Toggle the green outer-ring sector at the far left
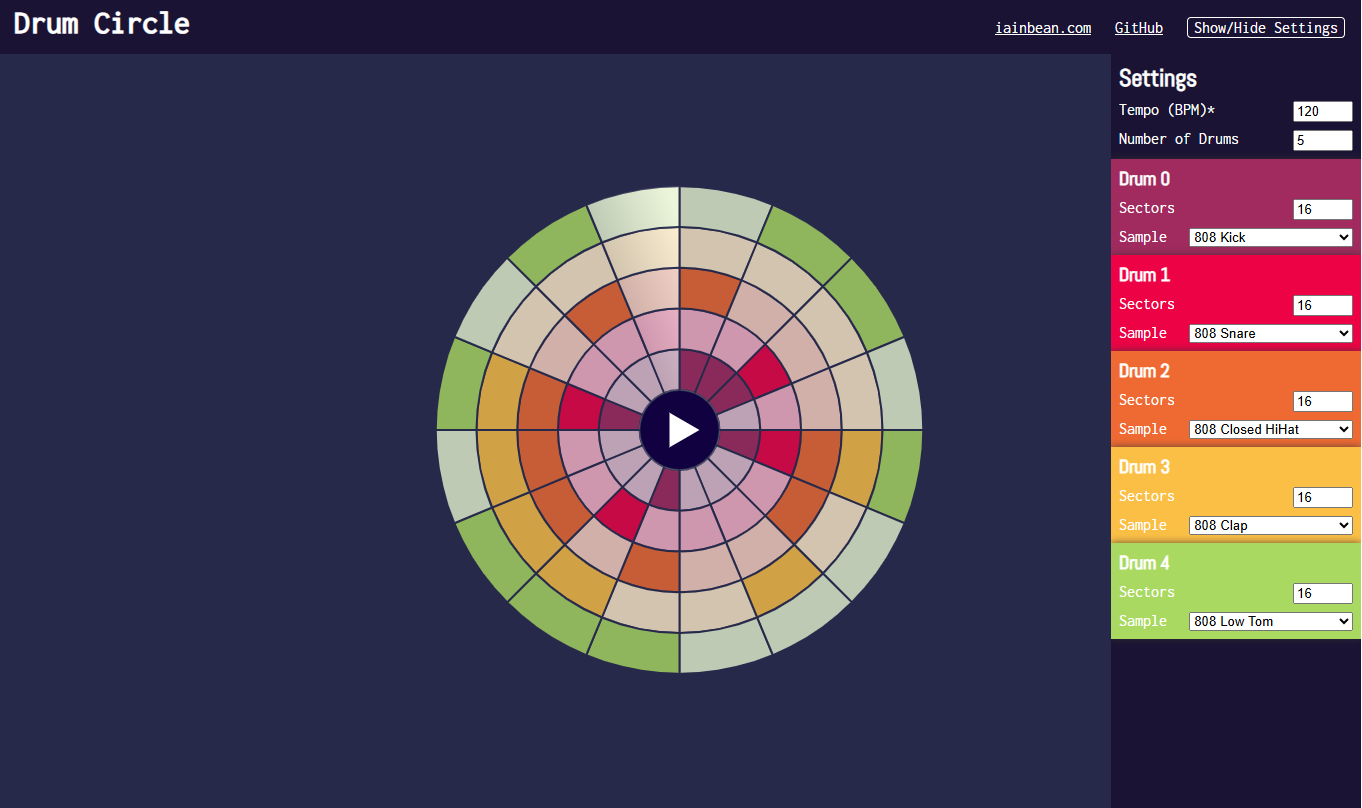Viewport: 1362px width, 808px height. tap(458, 386)
